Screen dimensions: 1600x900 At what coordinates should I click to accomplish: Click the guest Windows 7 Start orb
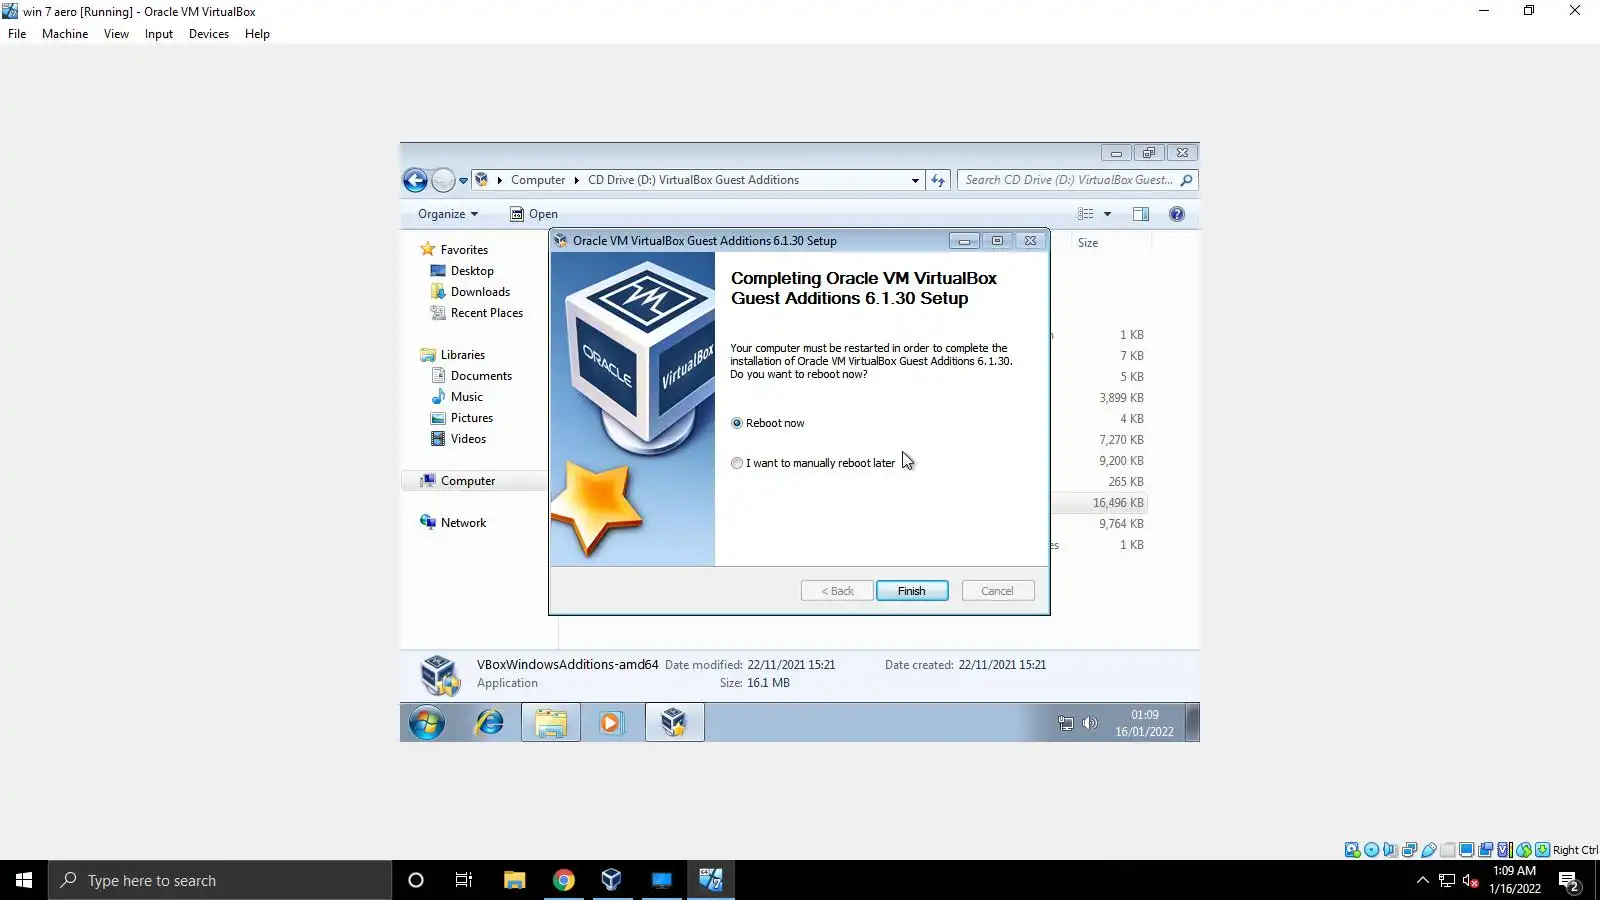tap(427, 722)
